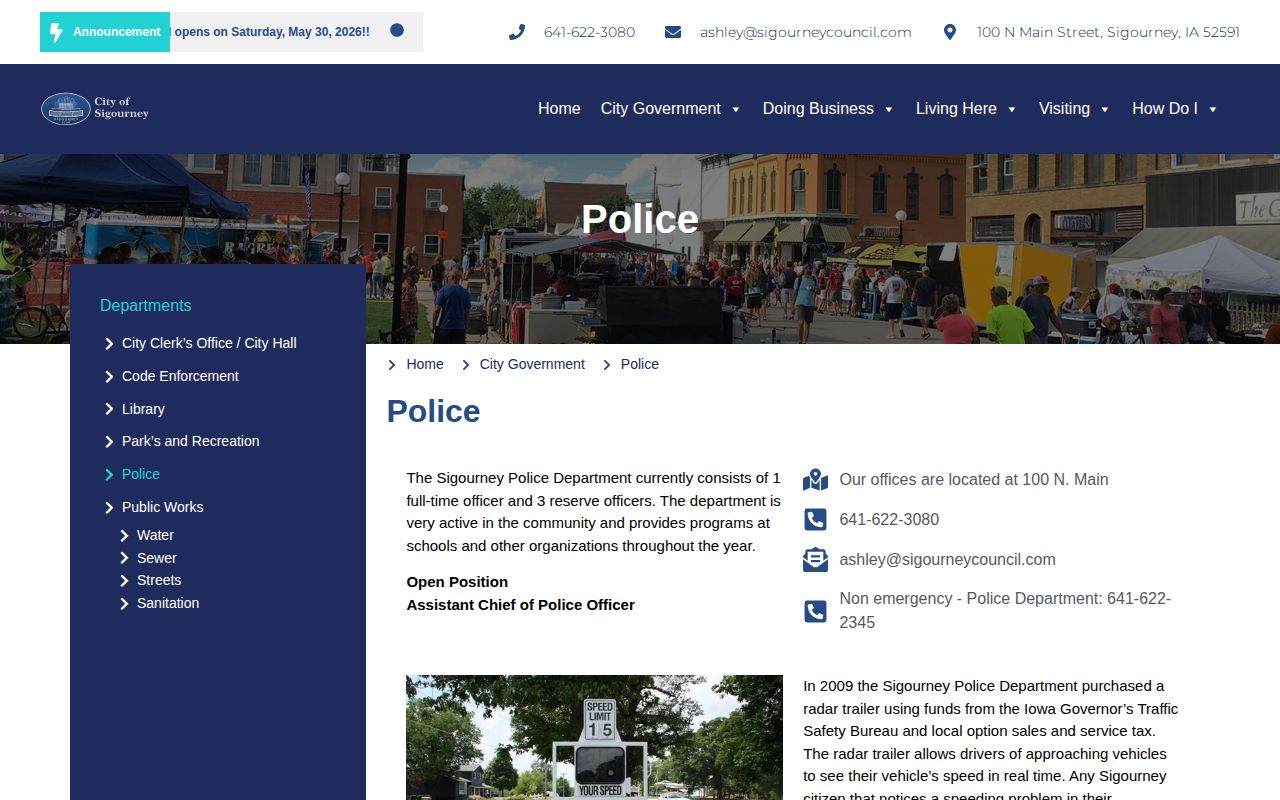Open the City Government menu

click(661, 109)
